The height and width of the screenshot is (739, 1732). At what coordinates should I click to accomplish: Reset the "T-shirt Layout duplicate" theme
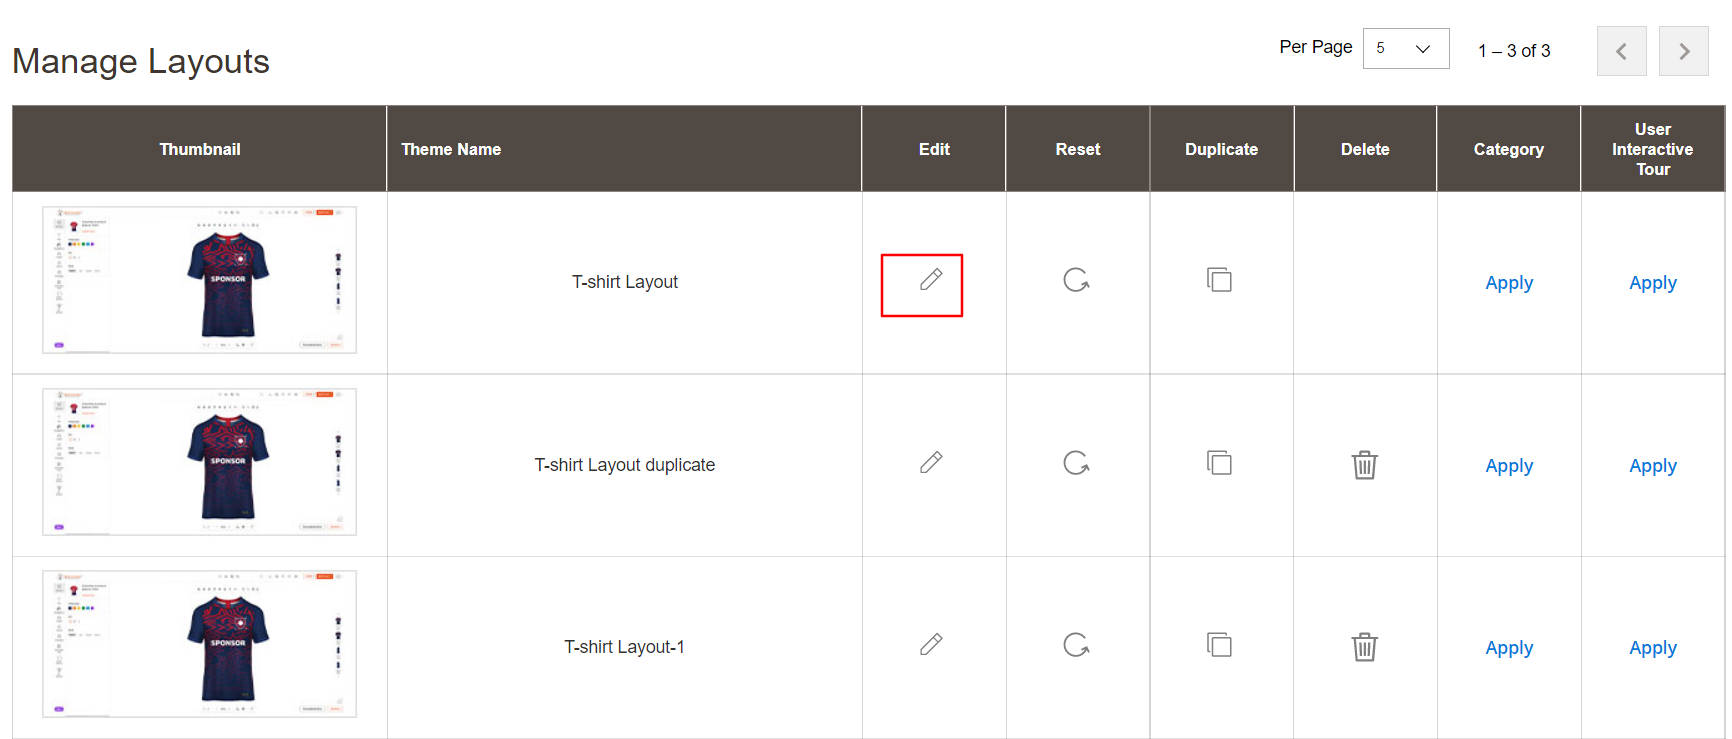click(x=1077, y=463)
